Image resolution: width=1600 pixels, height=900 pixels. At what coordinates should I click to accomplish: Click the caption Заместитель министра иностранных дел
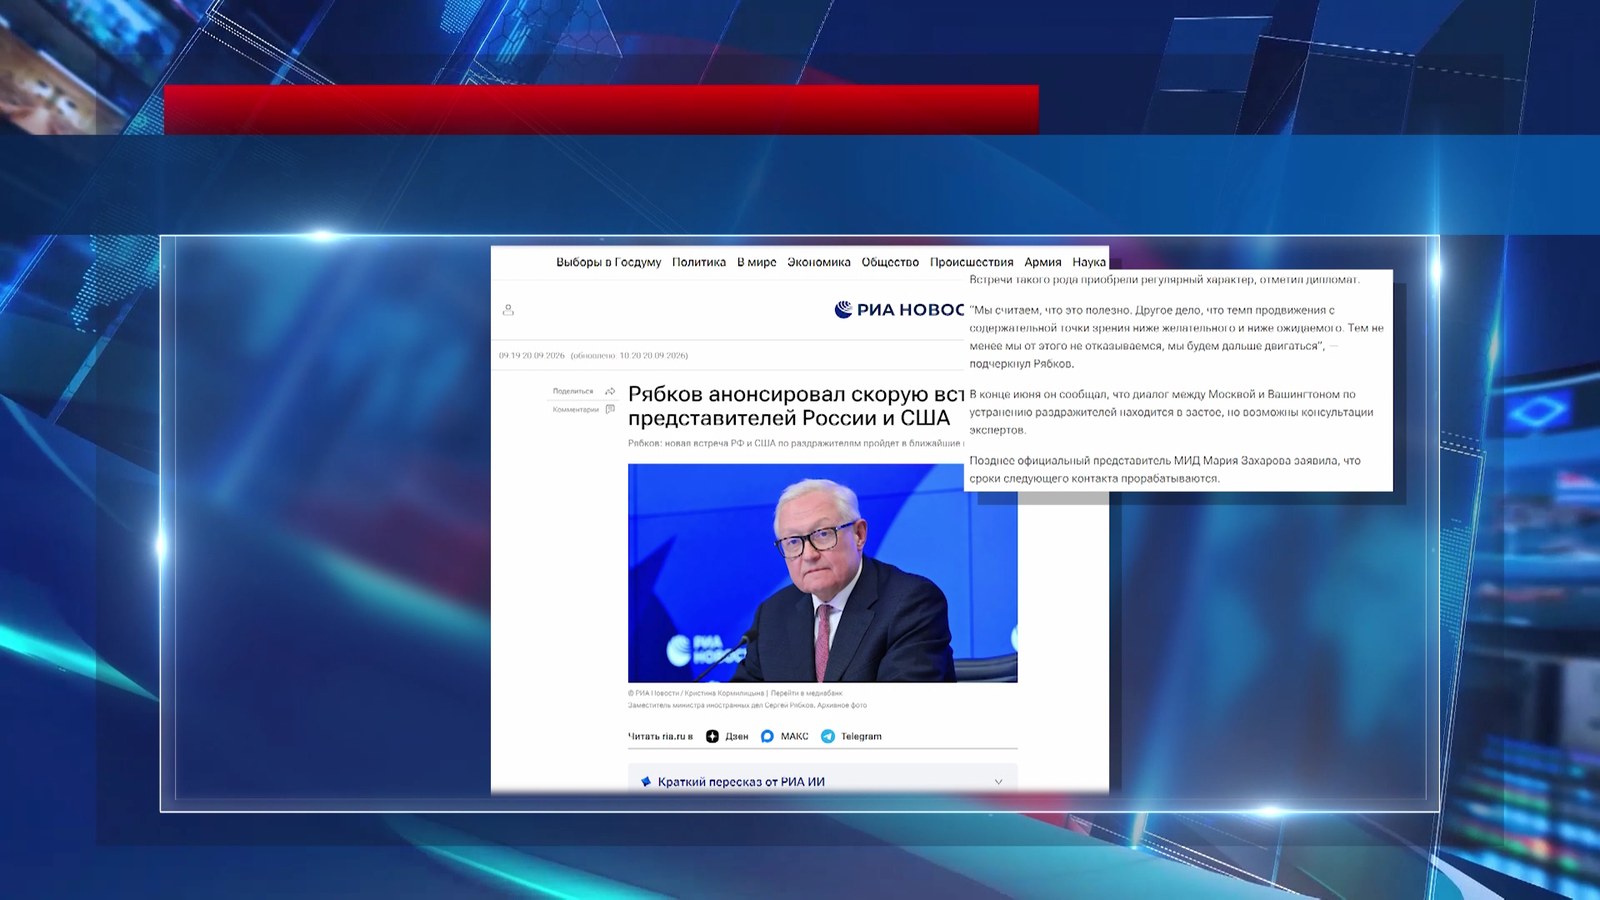(747, 705)
